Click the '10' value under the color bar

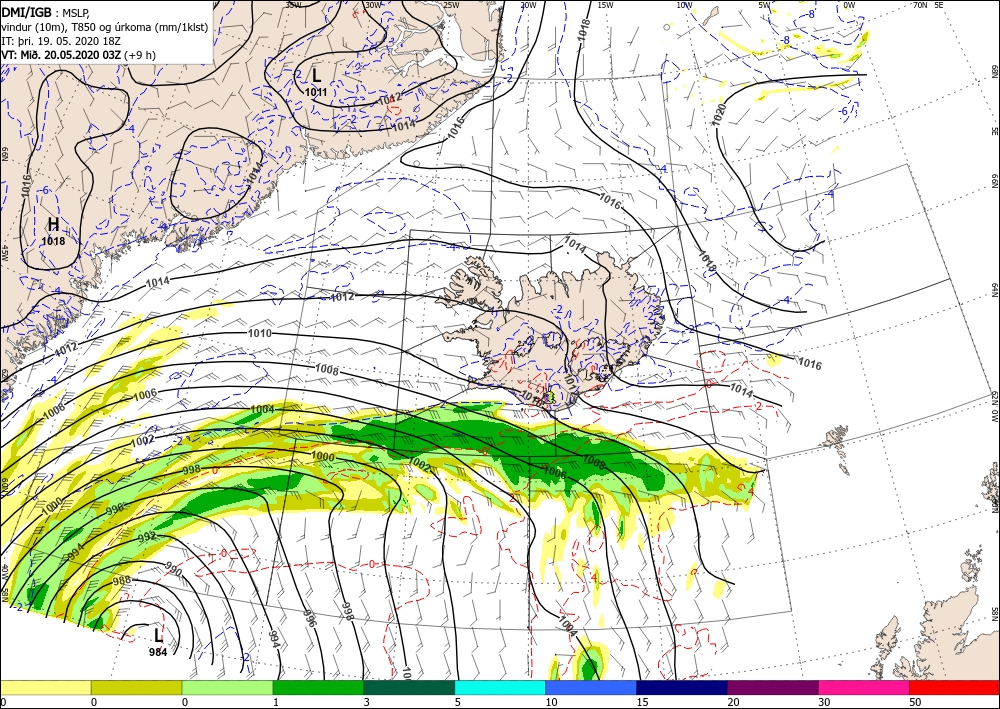click(x=551, y=702)
